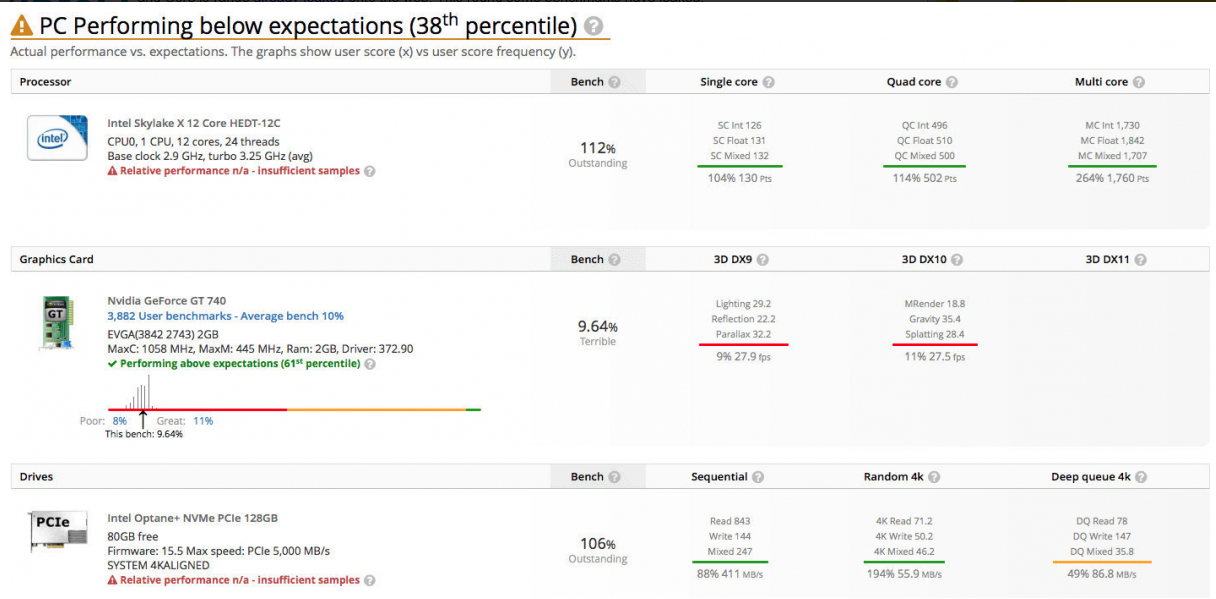
Task: Click the Intel processor logo icon
Action: click(56, 137)
